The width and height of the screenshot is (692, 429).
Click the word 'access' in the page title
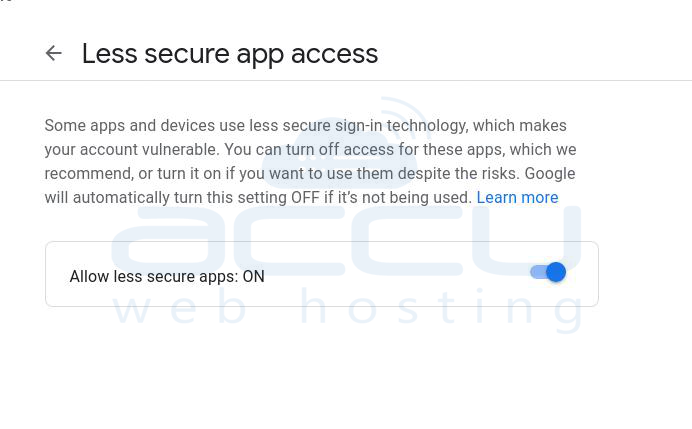335,54
